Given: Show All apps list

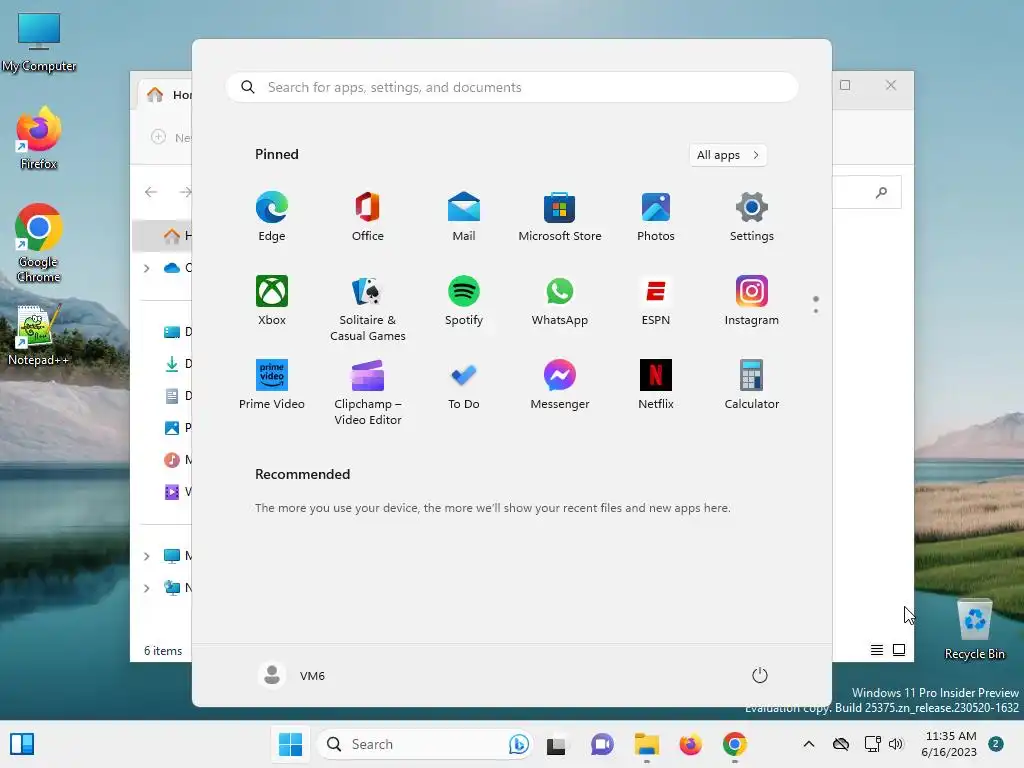Looking at the screenshot, I should point(728,155).
